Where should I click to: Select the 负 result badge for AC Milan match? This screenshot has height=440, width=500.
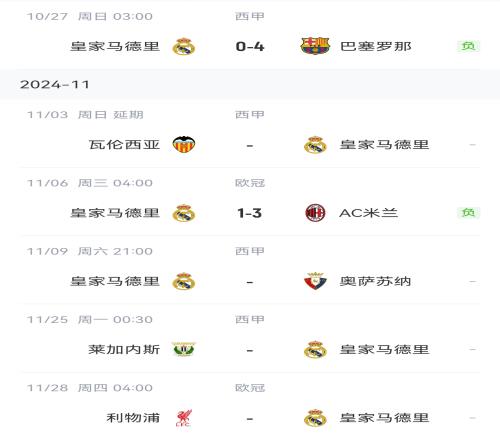(x=468, y=213)
